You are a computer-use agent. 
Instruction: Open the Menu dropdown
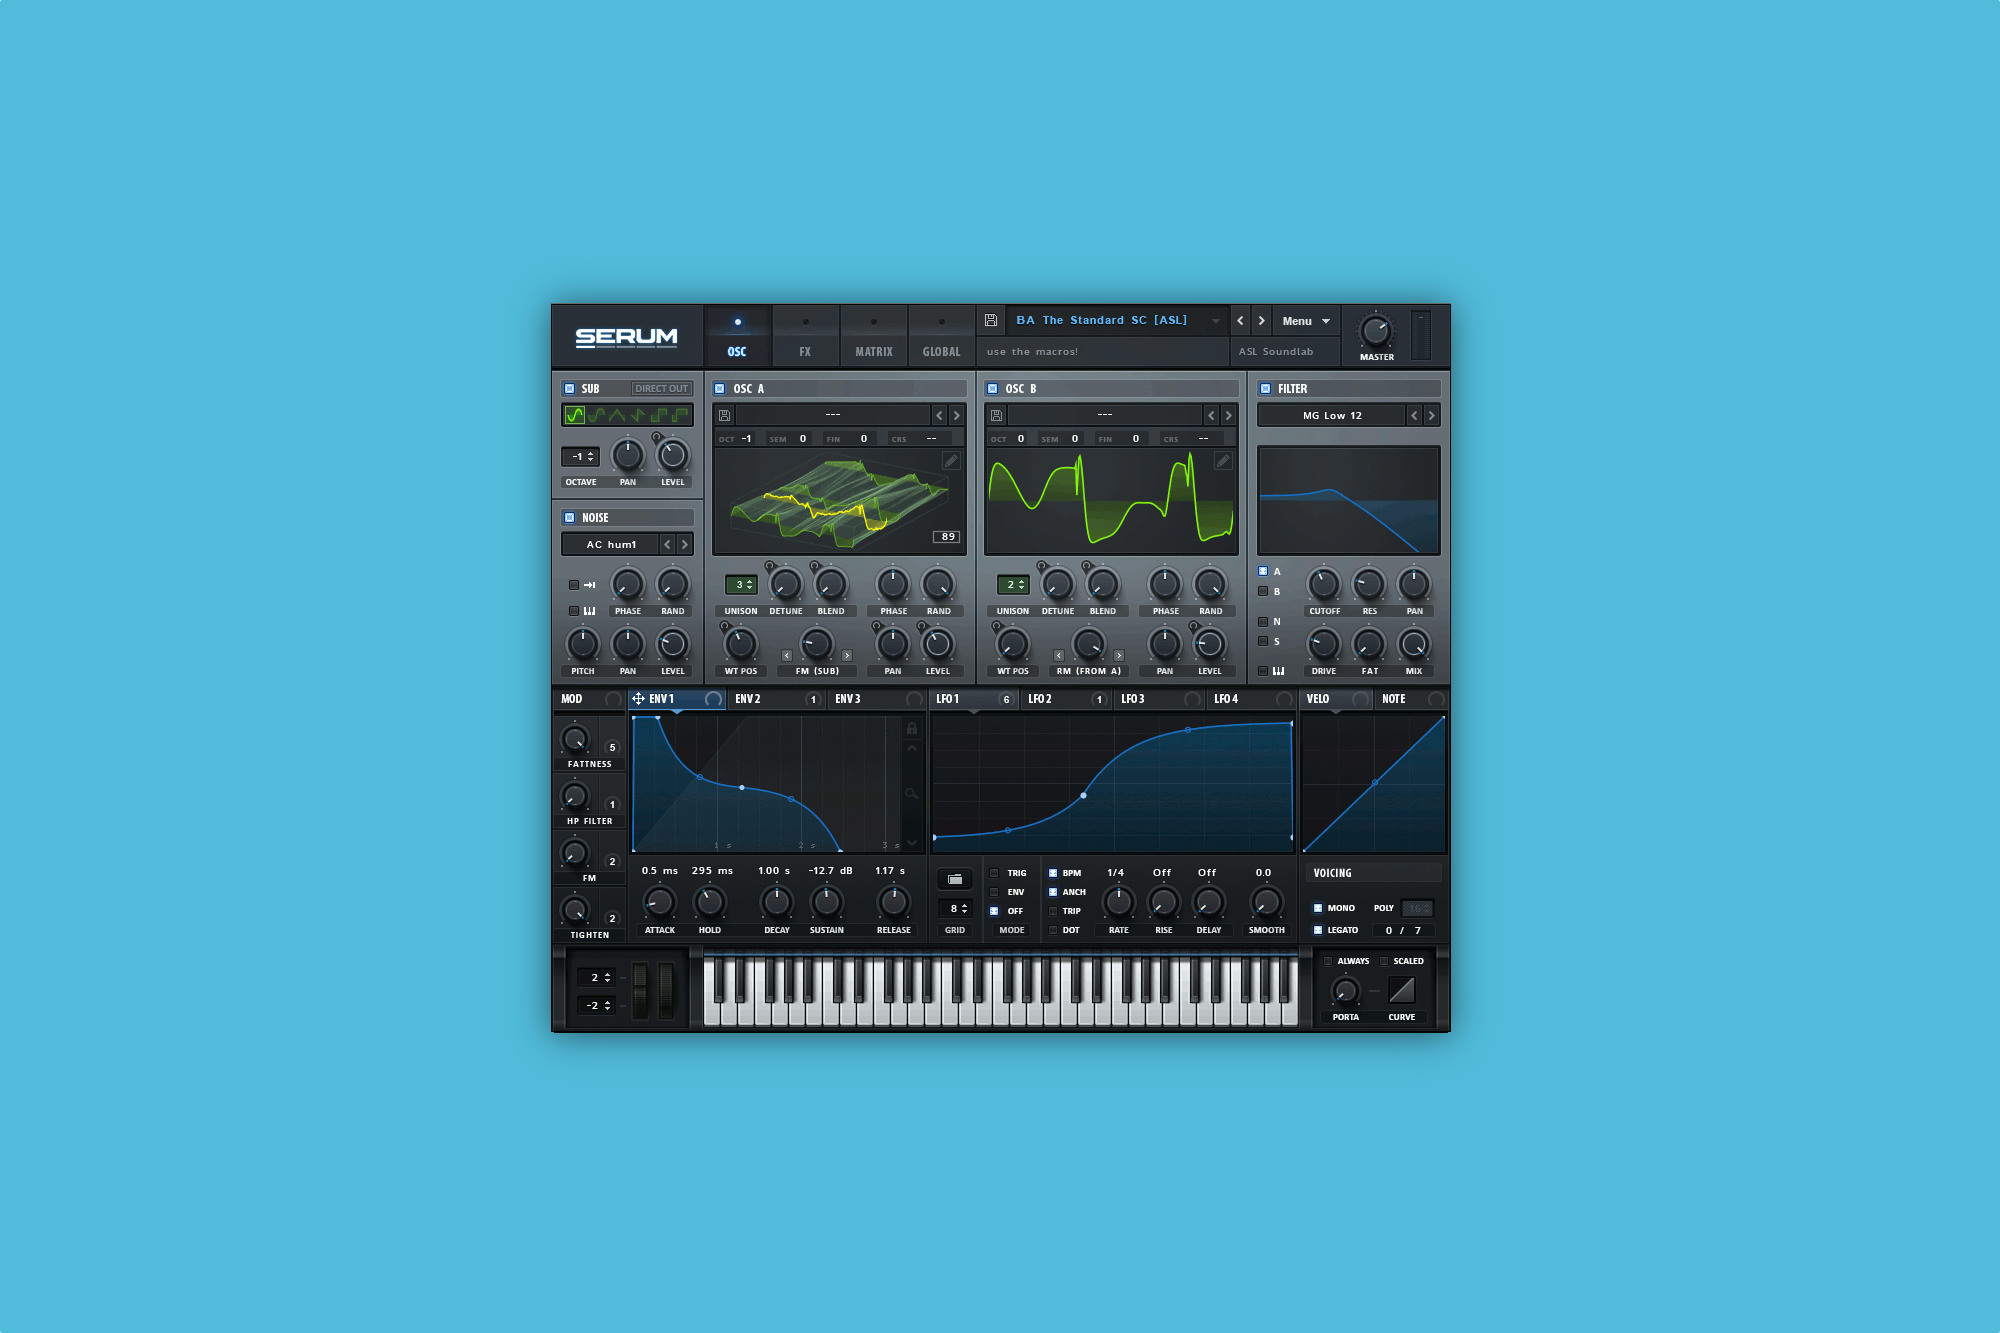point(1305,321)
